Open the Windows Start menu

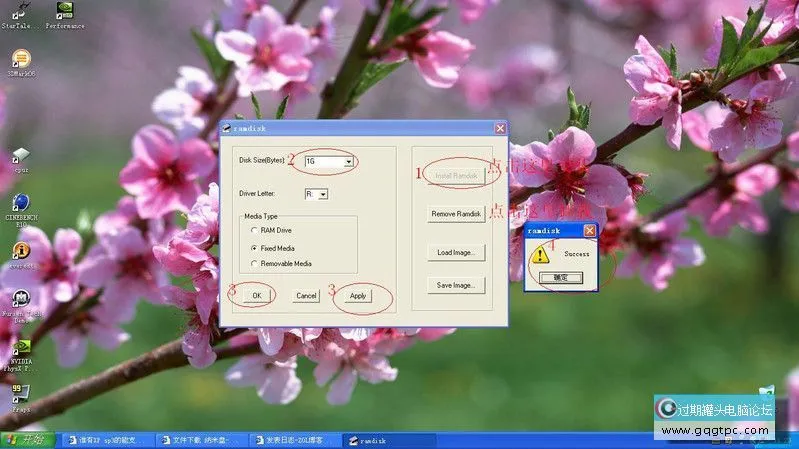tap(27, 440)
